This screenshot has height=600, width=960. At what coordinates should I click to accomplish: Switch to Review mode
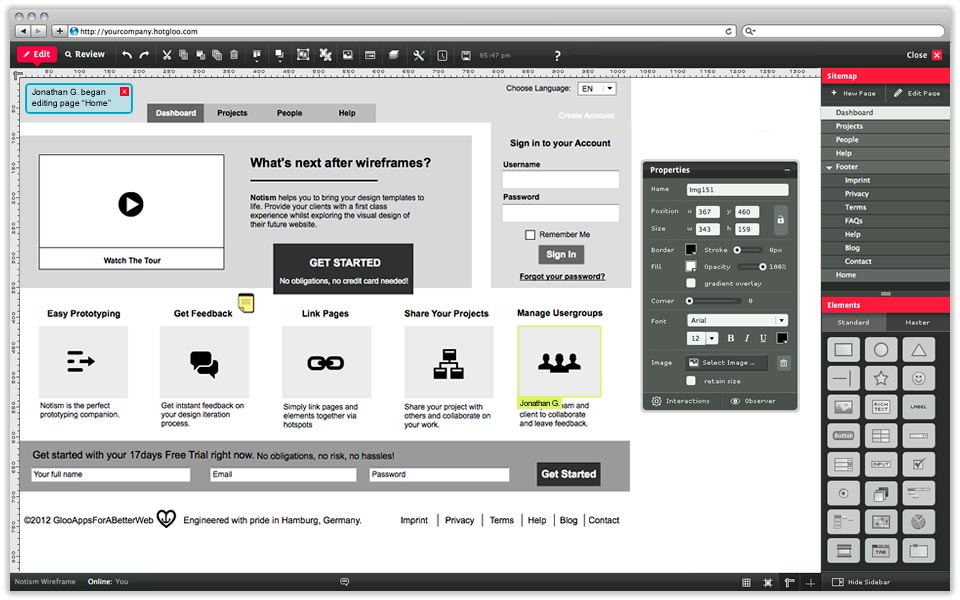click(x=85, y=55)
